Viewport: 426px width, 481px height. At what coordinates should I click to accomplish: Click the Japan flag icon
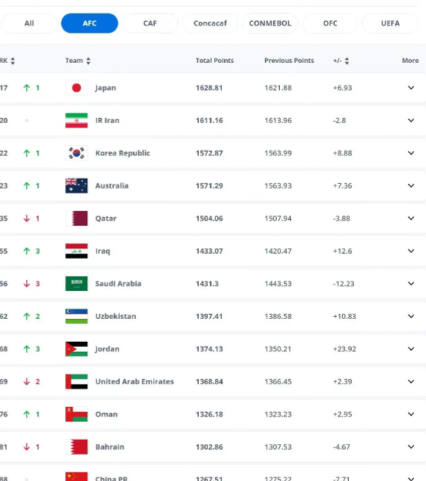point(76,88)
